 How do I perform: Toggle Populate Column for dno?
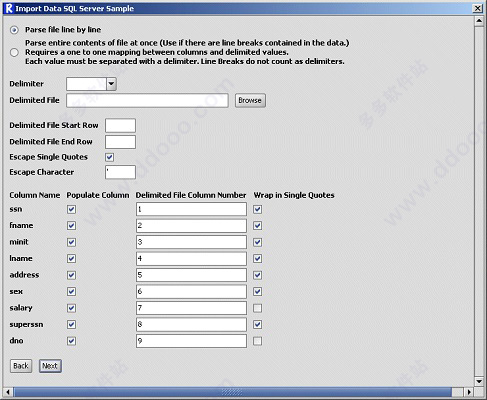(71, 341)
